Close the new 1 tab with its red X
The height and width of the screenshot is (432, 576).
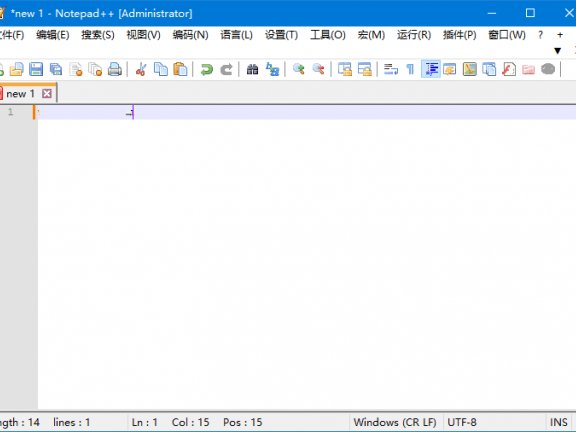(x=47, y=94)
